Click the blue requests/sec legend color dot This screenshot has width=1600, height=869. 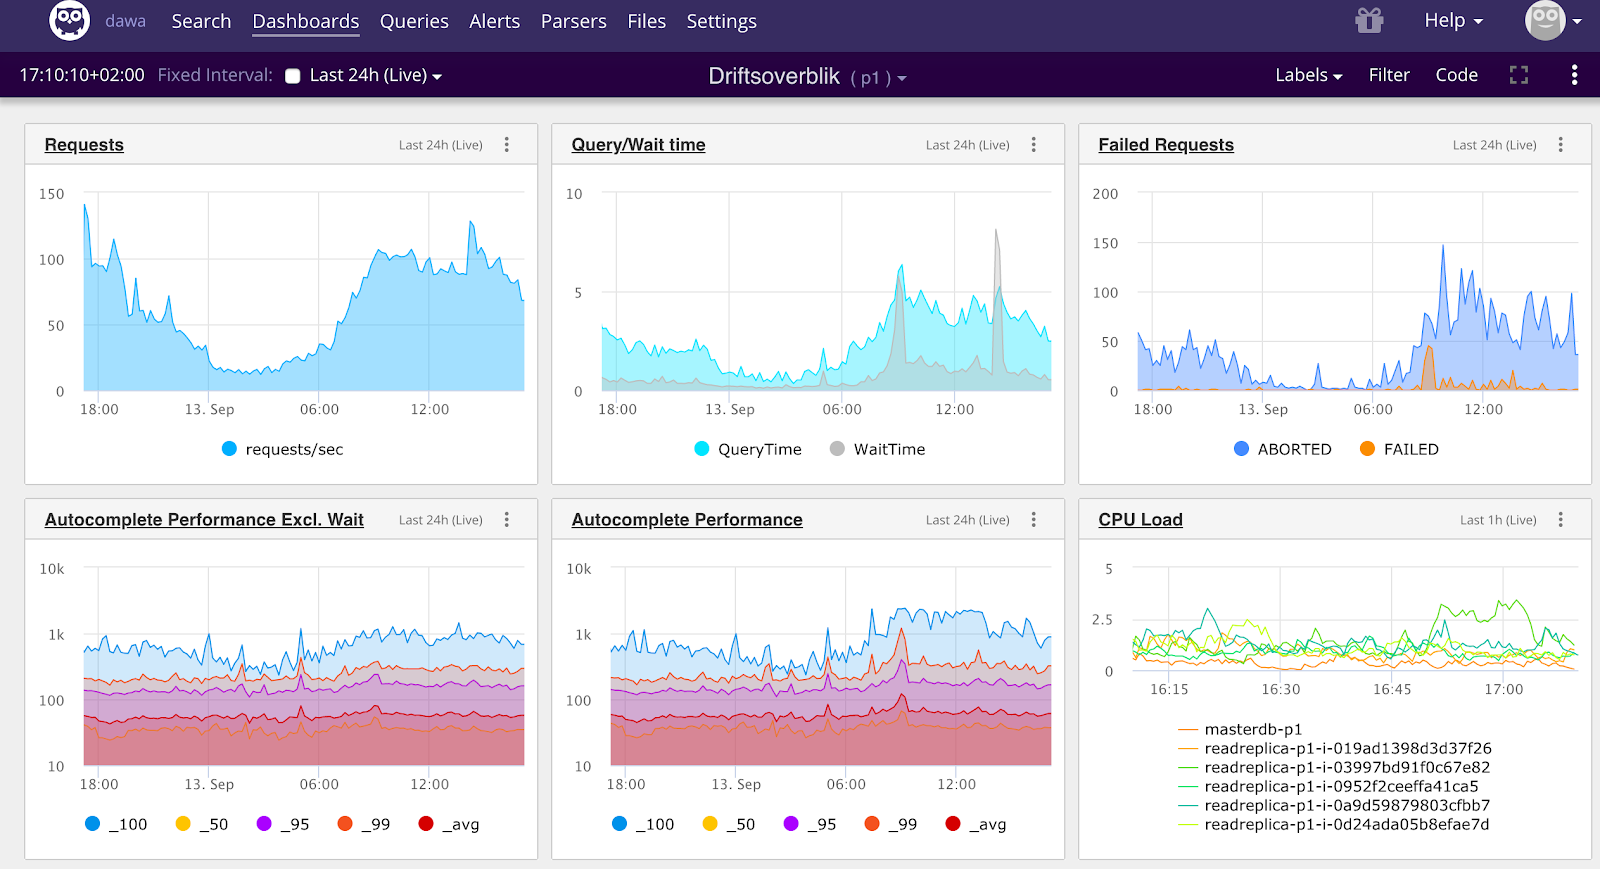(229, 449)
